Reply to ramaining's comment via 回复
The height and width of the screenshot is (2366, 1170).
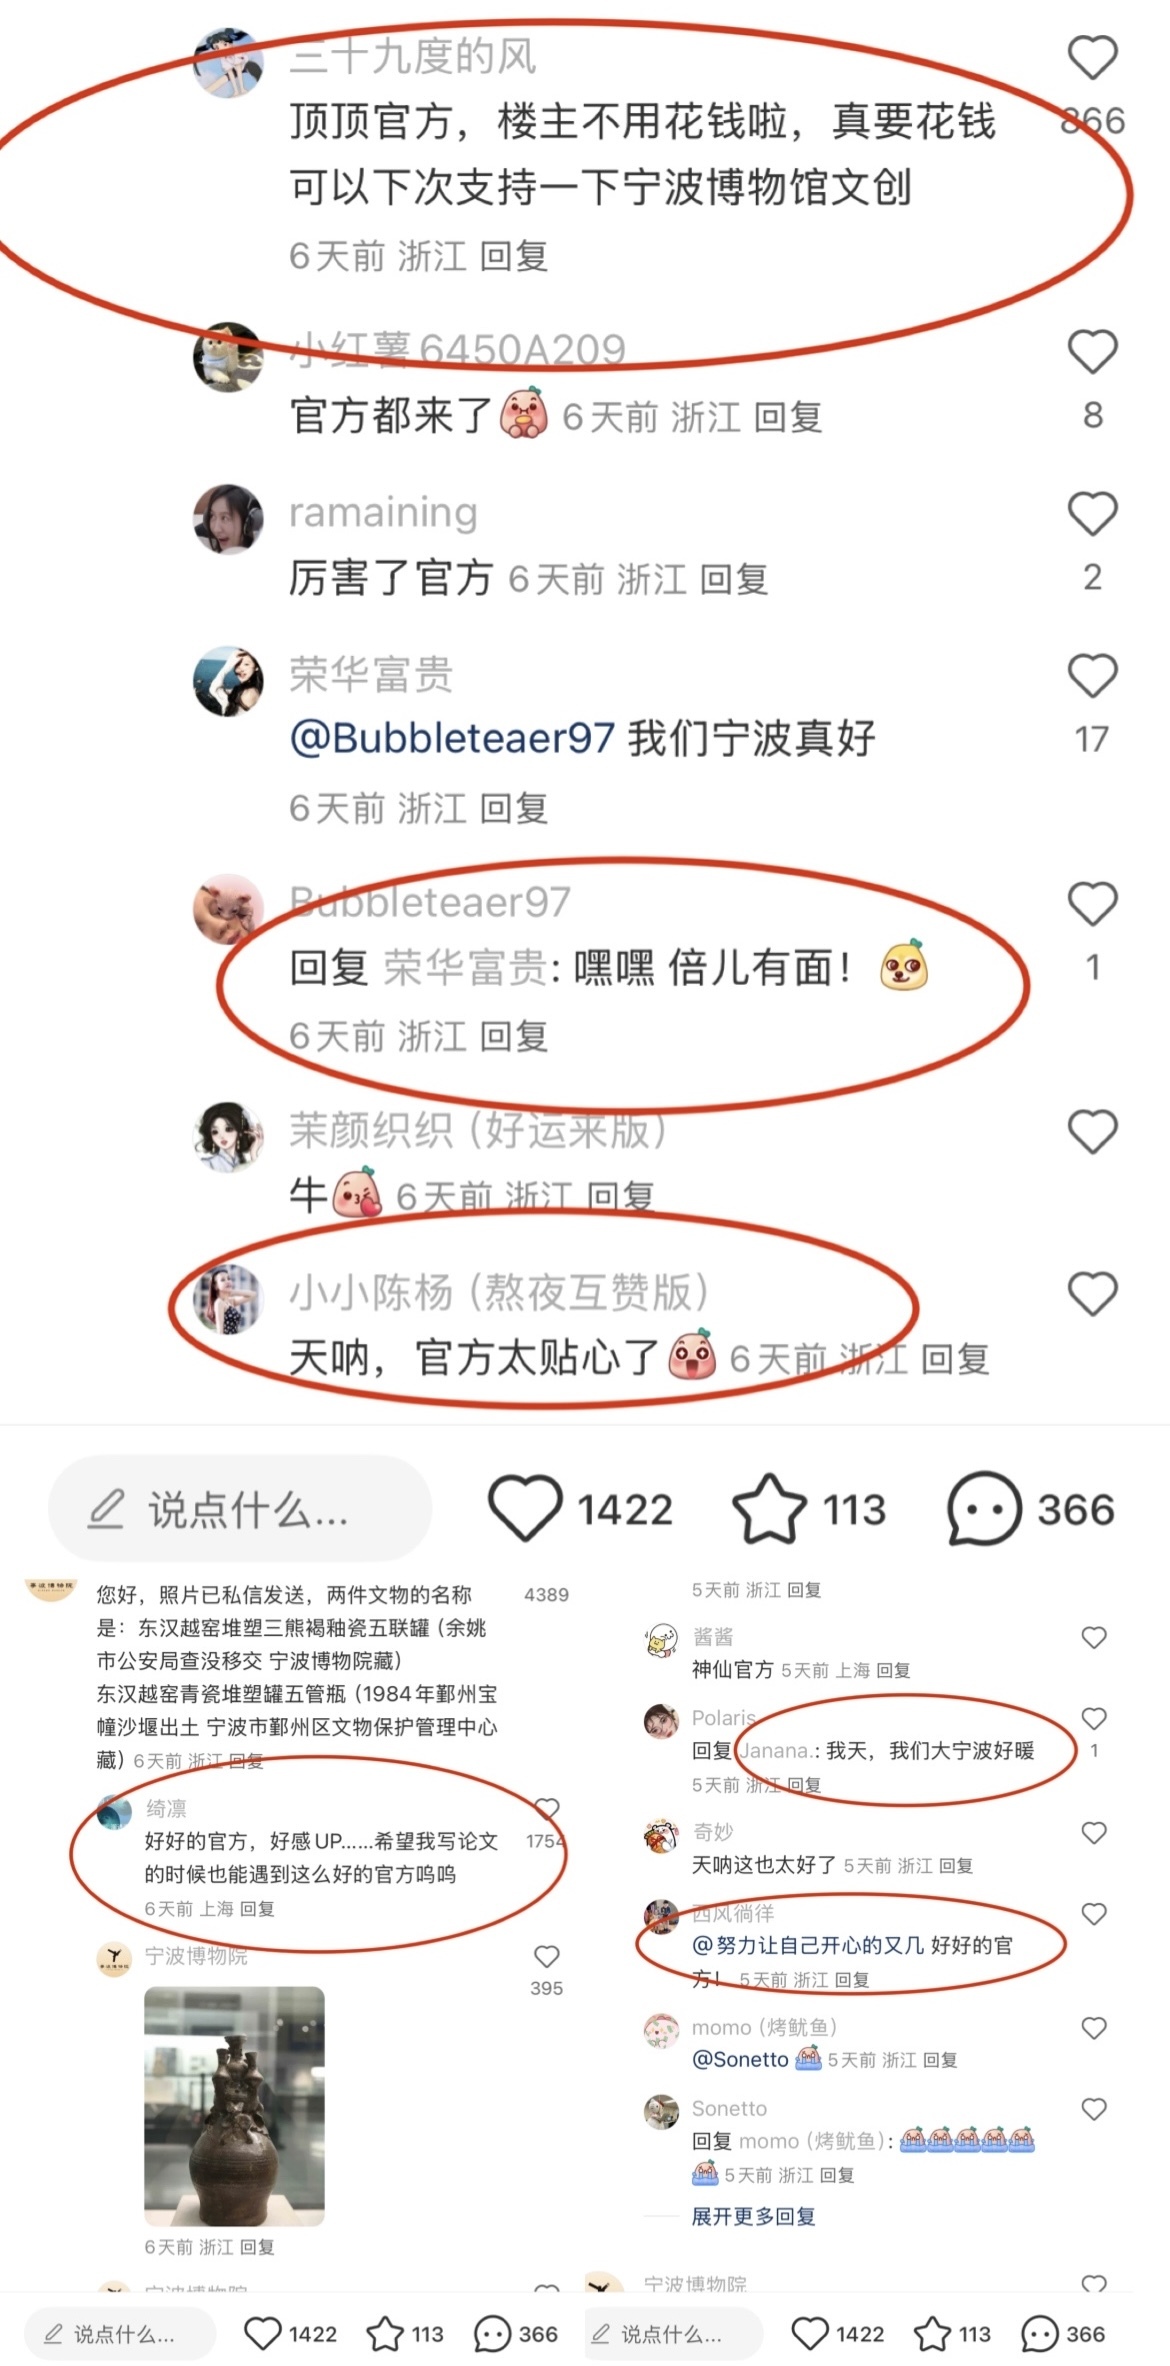pyautogui.click(x=733, y=579)
